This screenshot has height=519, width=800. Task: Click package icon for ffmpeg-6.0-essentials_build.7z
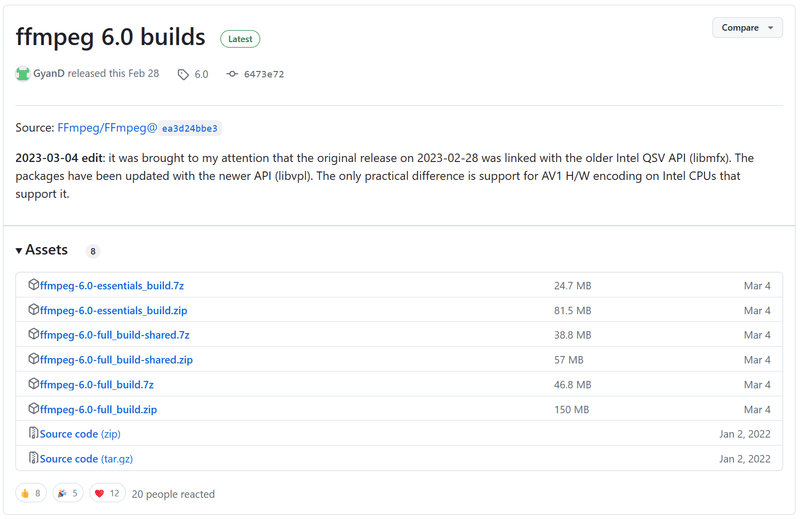click(34, 285)
